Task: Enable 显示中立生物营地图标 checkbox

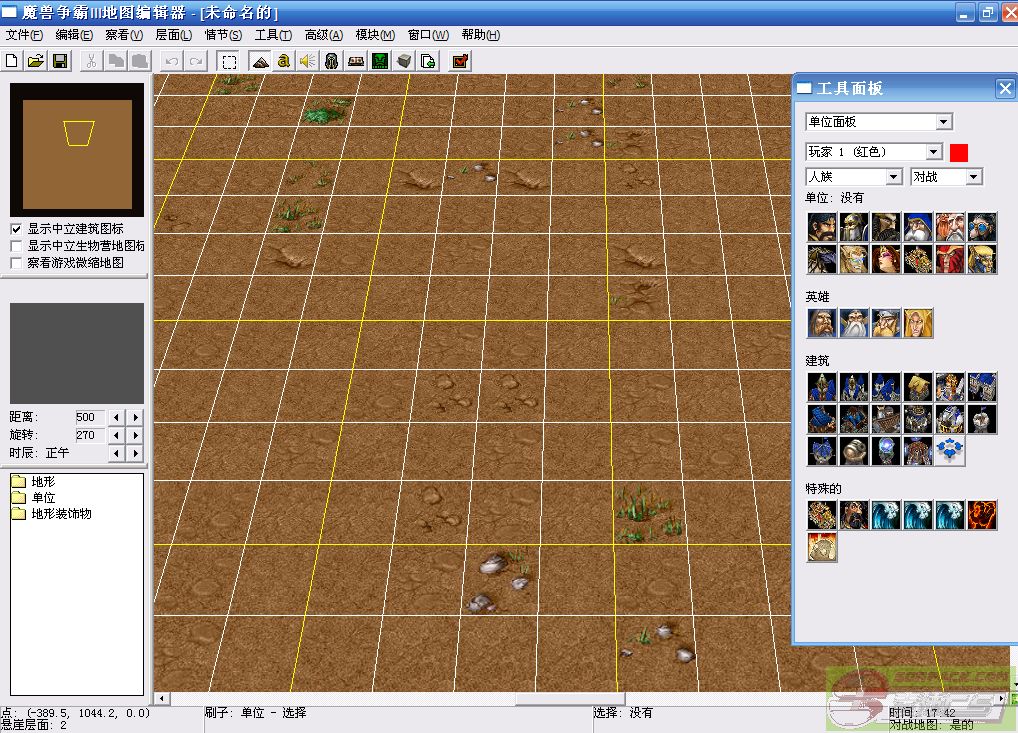Action: click(16, 246)
